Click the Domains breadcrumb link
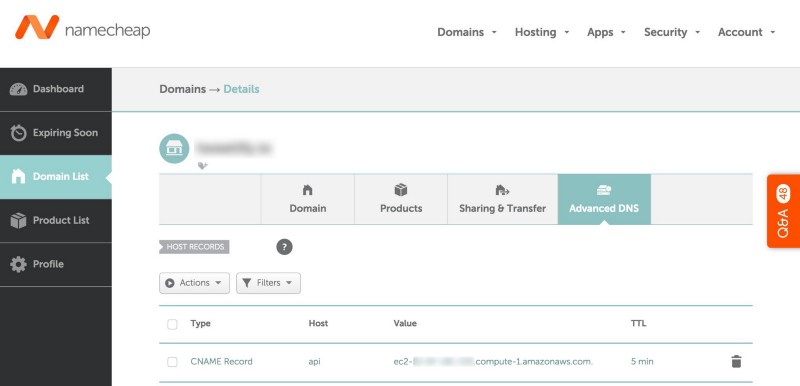Viewport: 800px width, 386px height. [183, 89]
